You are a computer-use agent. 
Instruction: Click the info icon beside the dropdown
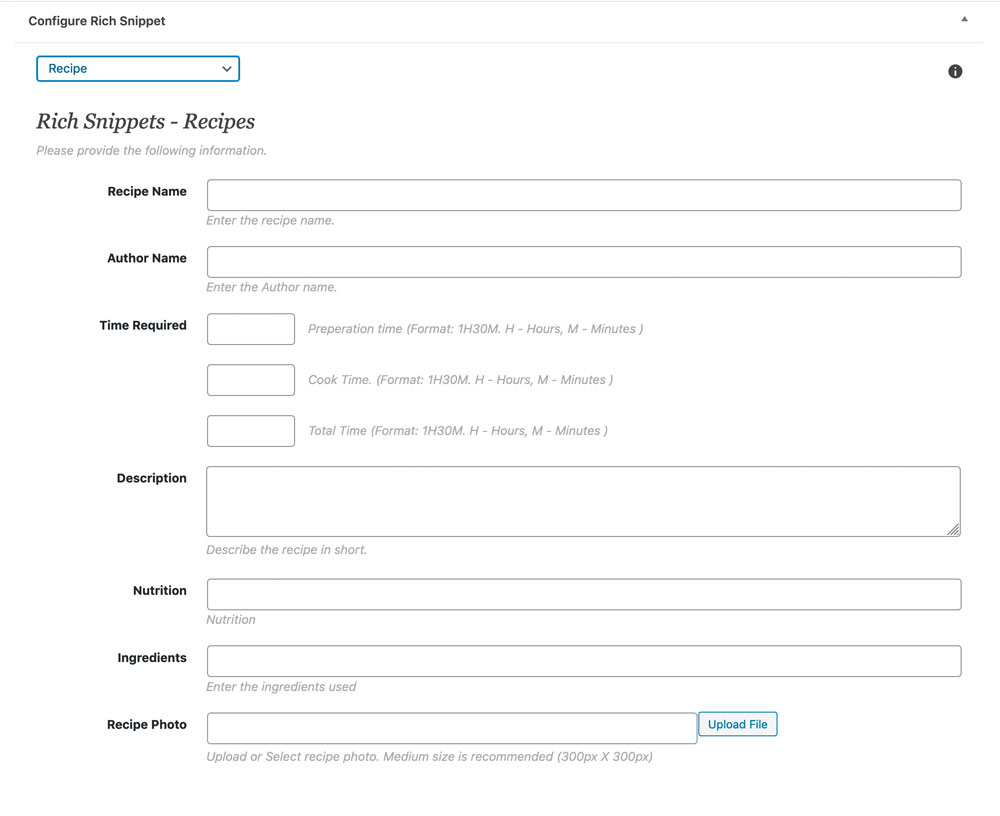pyautogui.click(x=955, y=71)
